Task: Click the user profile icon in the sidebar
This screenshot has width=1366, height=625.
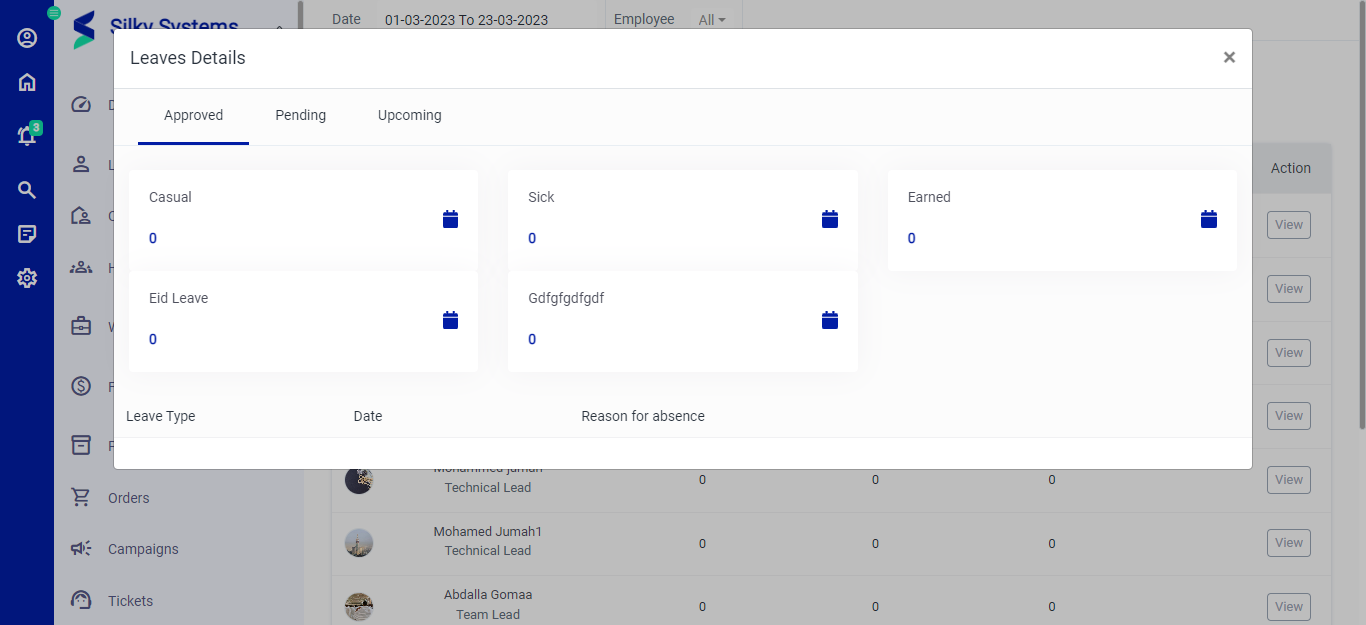Action: [x=27, y=38]
